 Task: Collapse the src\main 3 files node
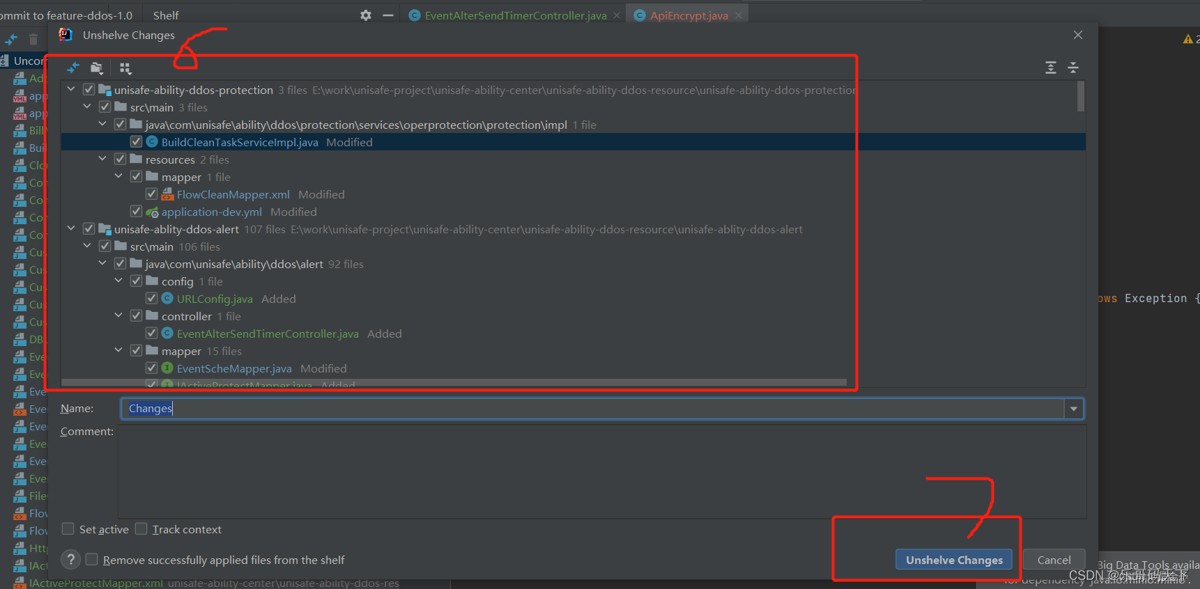click(x=88, y=107)
